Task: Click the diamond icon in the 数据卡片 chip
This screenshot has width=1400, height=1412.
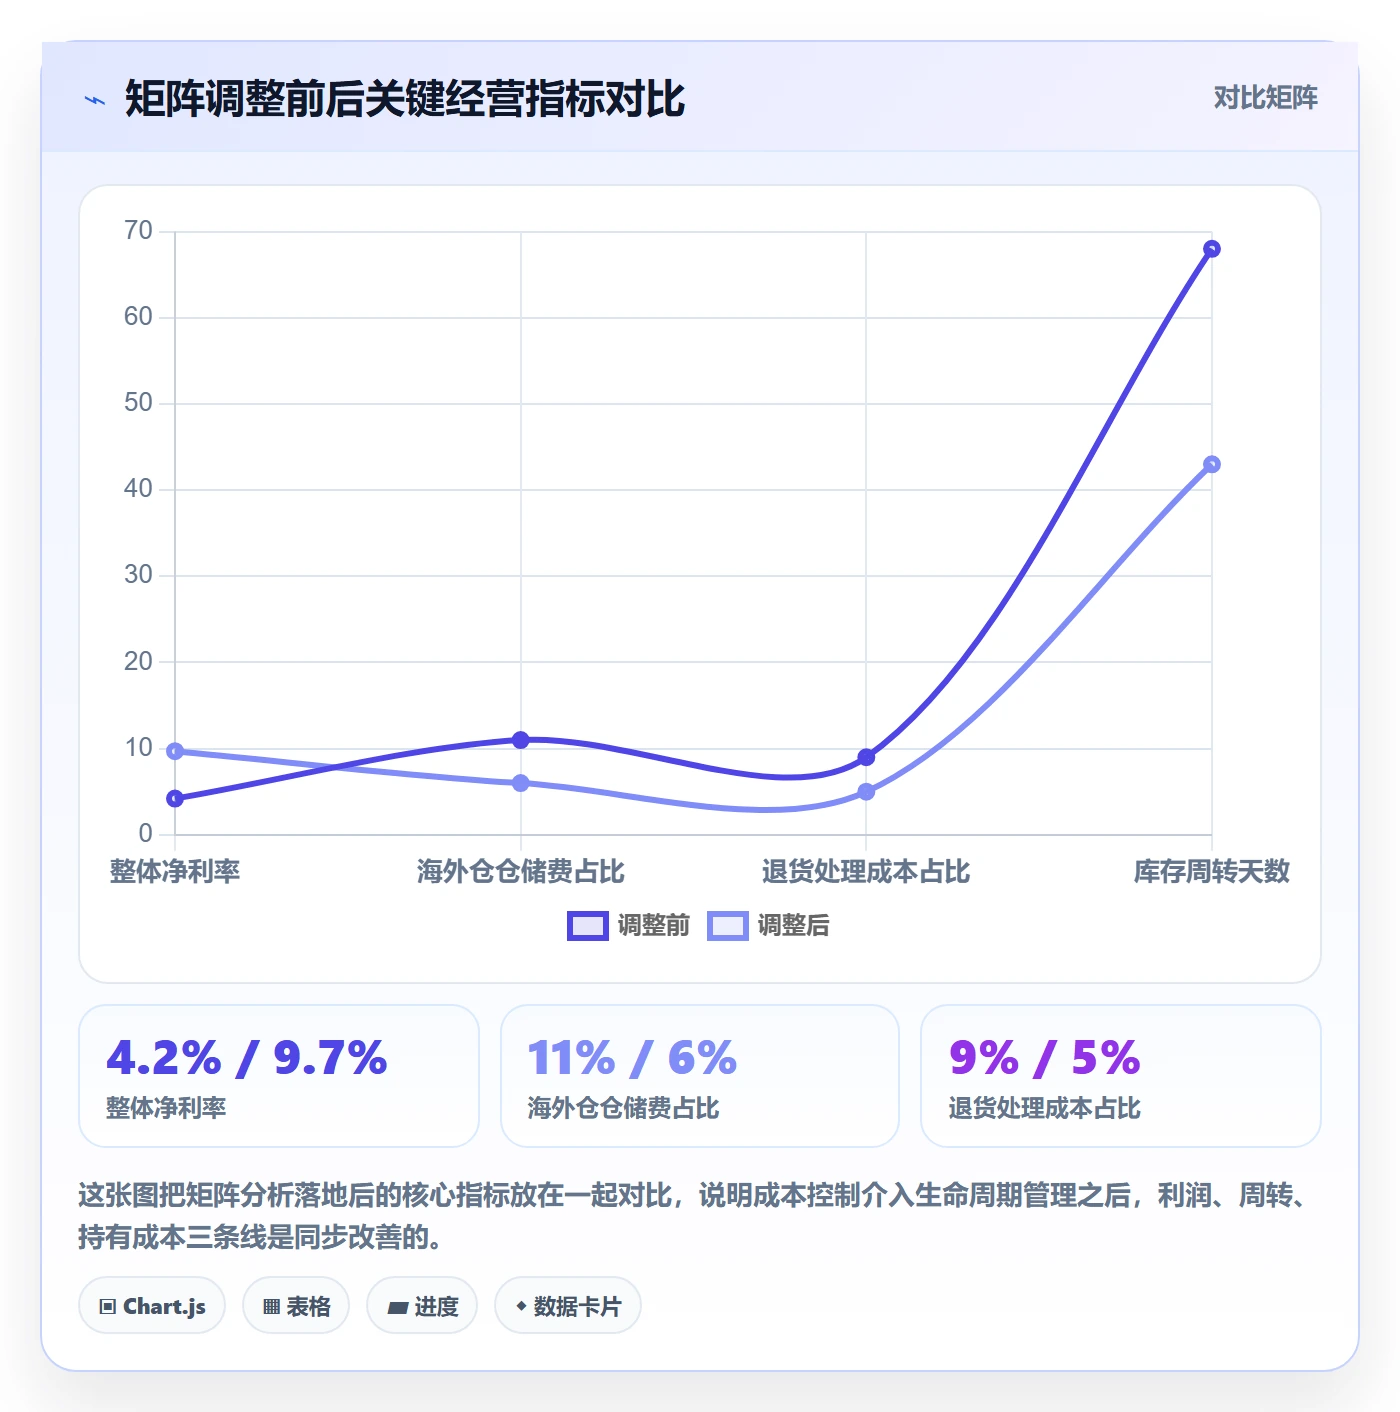Action: click(521, 1306)
